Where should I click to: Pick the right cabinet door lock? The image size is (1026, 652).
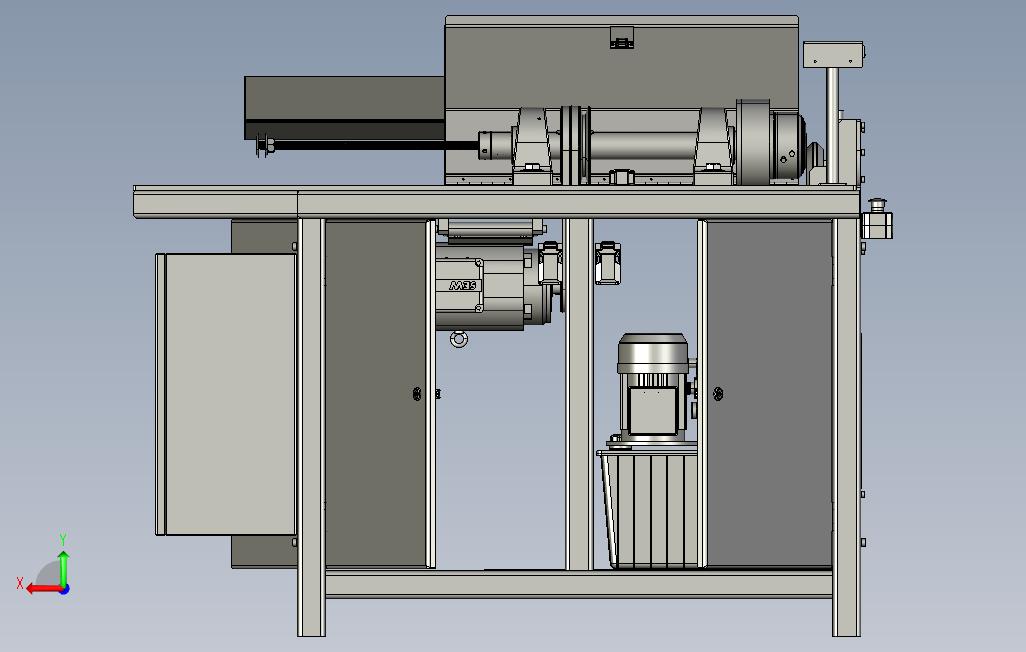(718, 393)
